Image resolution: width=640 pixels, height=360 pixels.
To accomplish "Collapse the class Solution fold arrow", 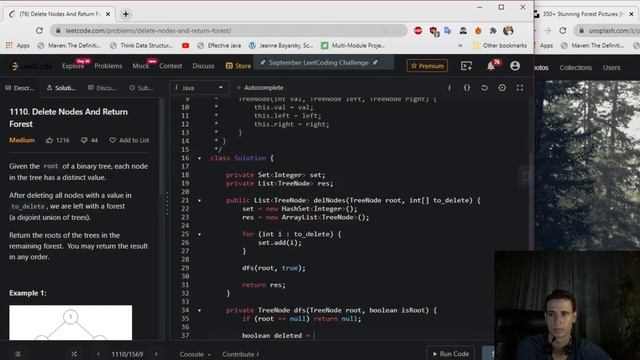I will click(x=199, y=158).
